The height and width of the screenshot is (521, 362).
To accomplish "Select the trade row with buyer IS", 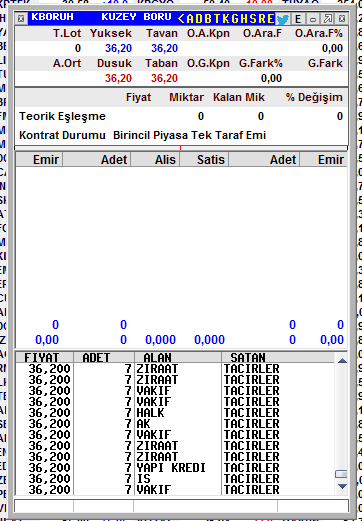I will tap(175, 479).
